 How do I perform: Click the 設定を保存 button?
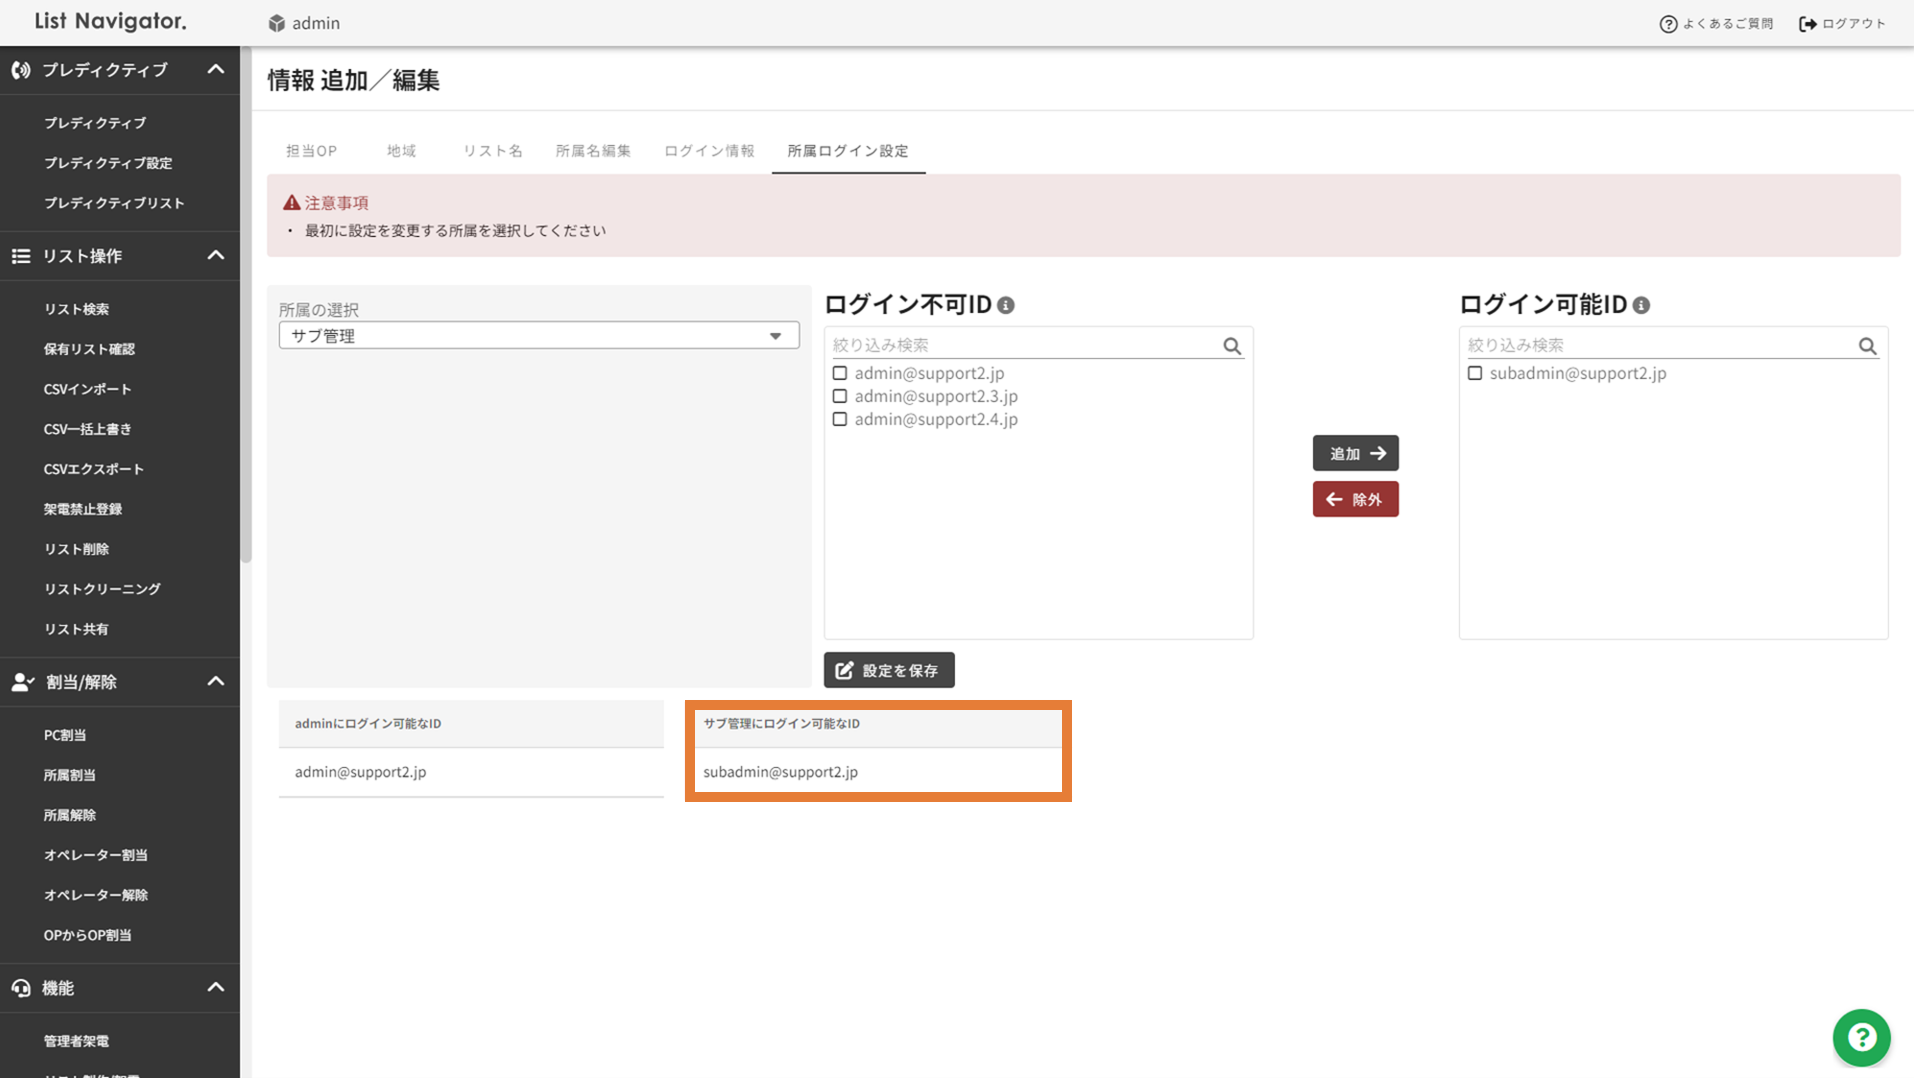click(889, 670)
